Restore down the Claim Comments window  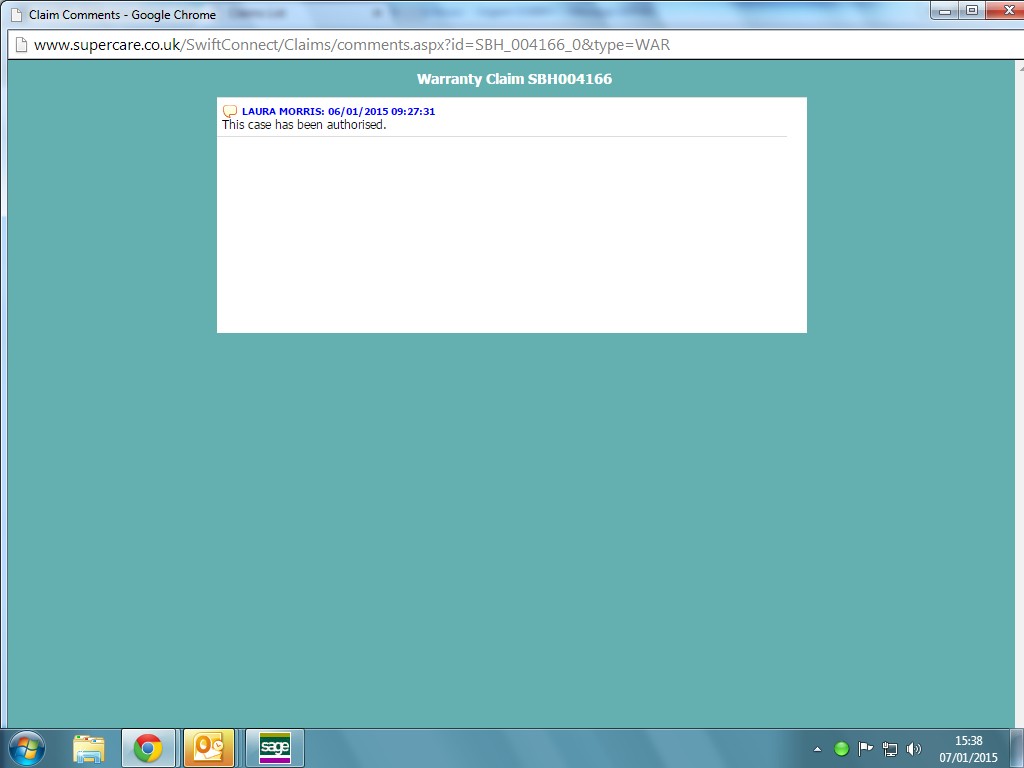pyautogui.click(x=972, y=10)
